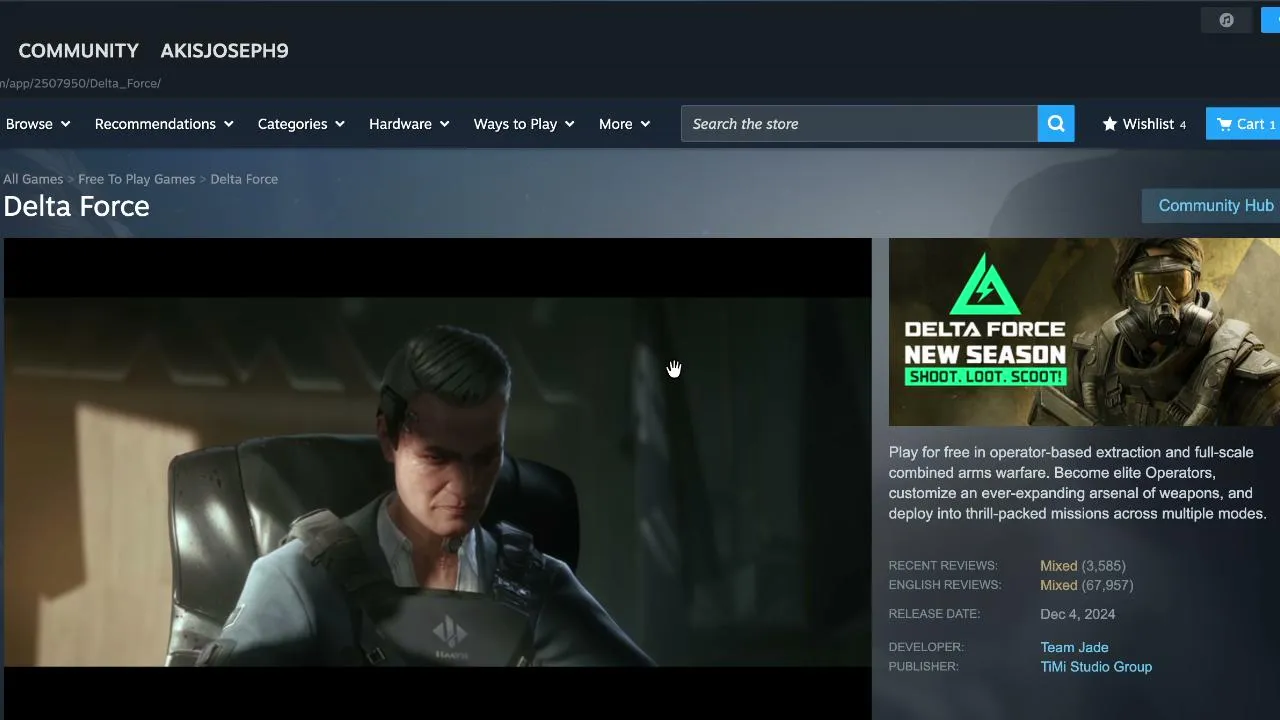Image resolution: width=1280 pixels, height=720 pixels.
Task: Click the Delta Force New Season banner
Action: 1084,332
